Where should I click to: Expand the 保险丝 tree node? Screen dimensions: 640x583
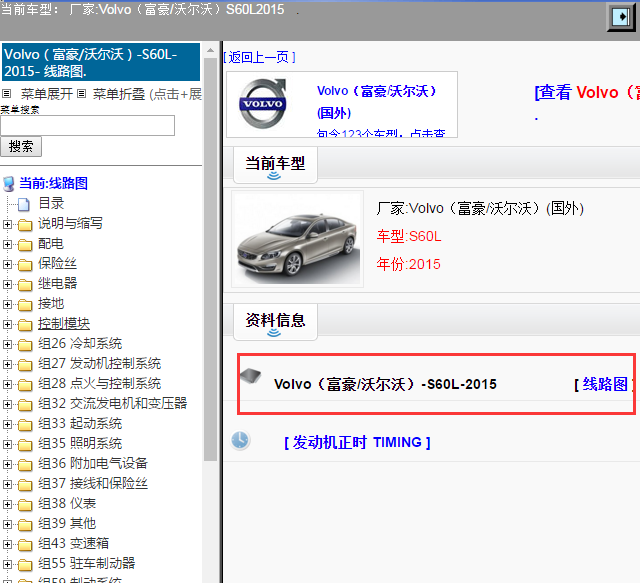[7, 264]
